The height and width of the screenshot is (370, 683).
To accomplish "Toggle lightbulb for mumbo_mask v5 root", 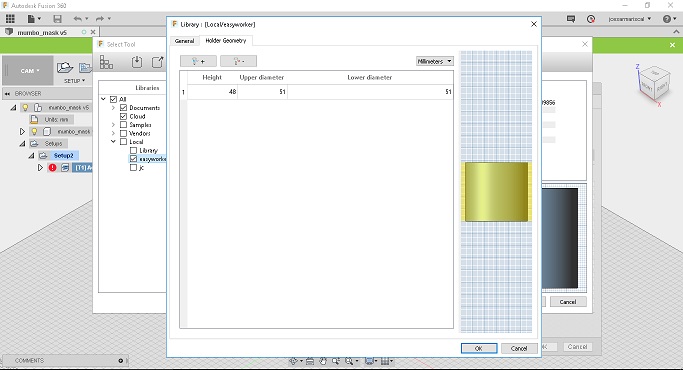I will pos(25,107).
